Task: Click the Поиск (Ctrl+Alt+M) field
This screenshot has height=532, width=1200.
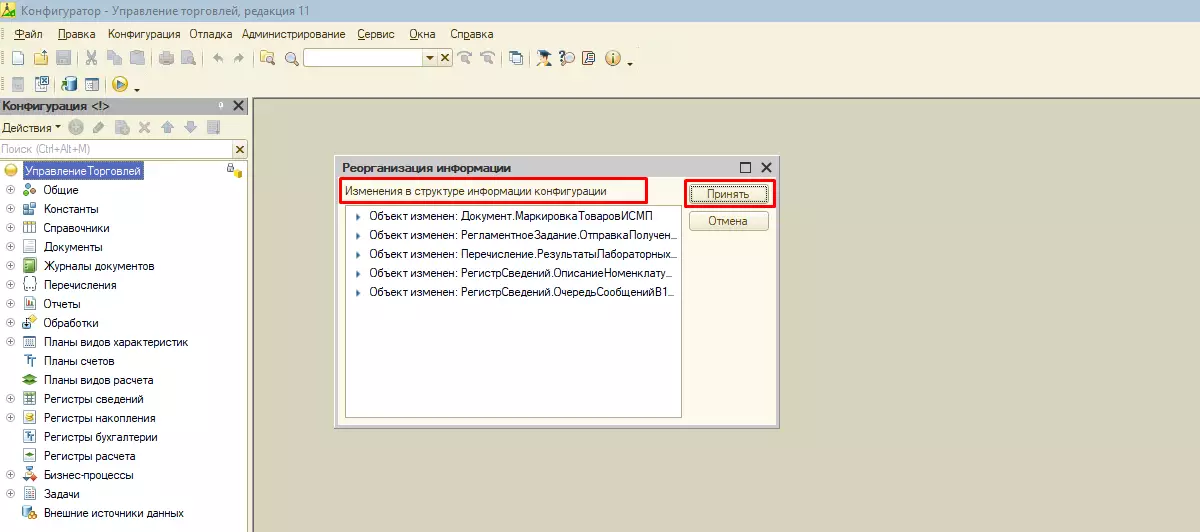Action: (115, 149)
